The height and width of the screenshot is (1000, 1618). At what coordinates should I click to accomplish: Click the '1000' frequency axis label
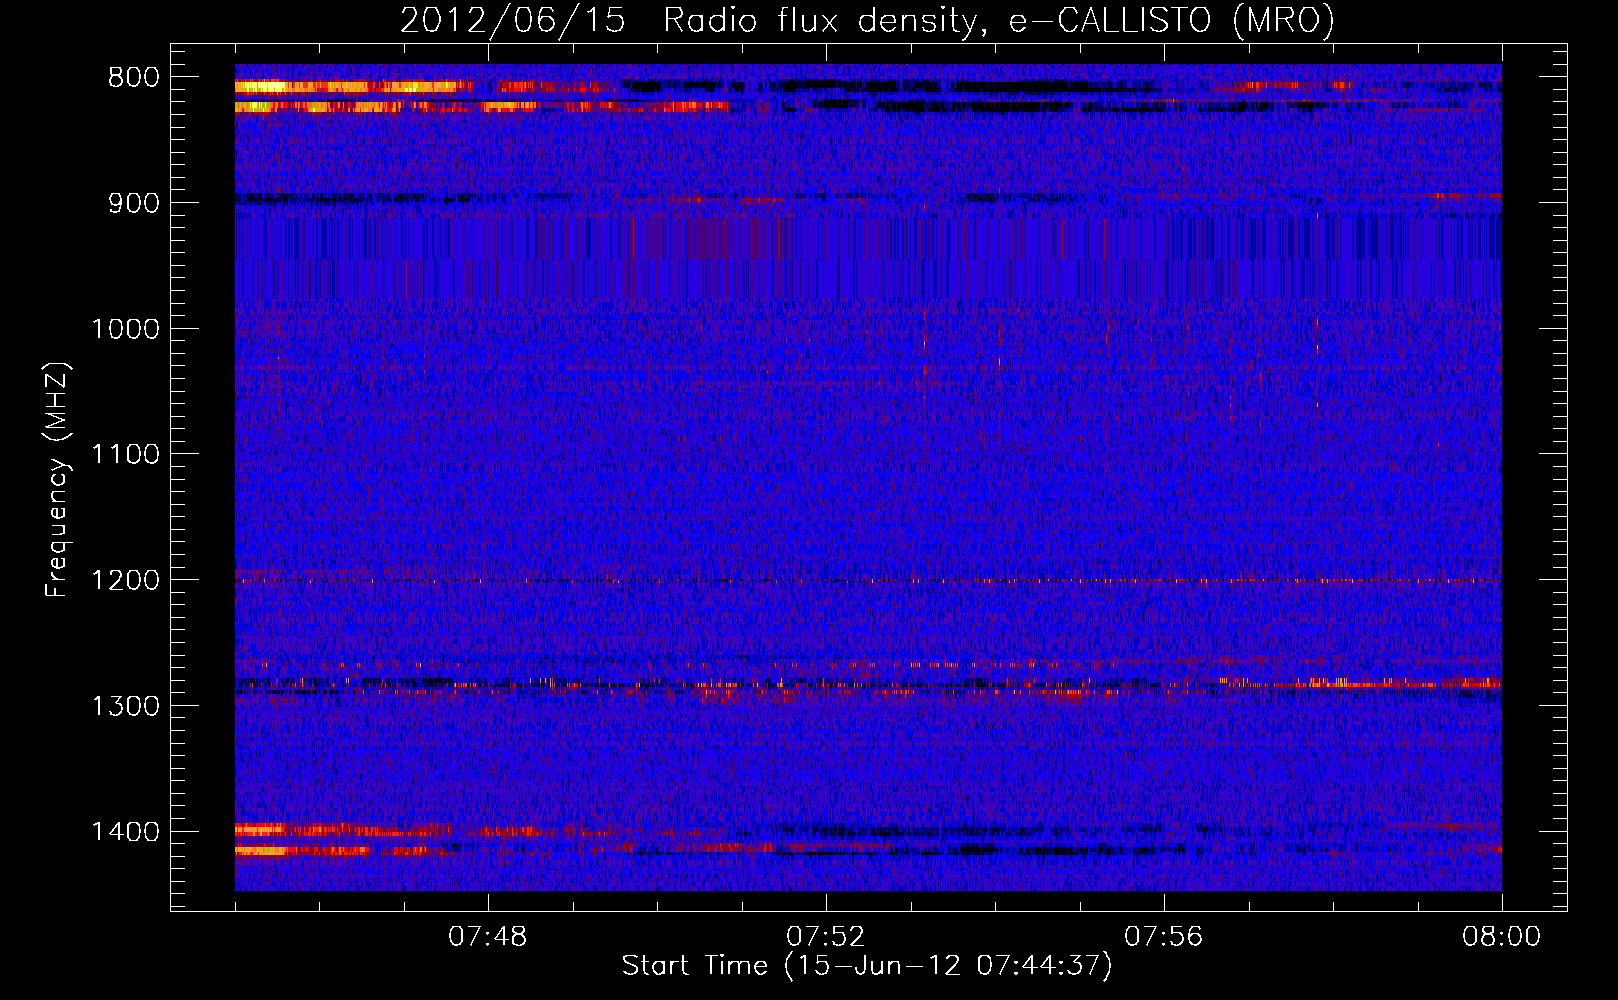click(x=125, y=329)
